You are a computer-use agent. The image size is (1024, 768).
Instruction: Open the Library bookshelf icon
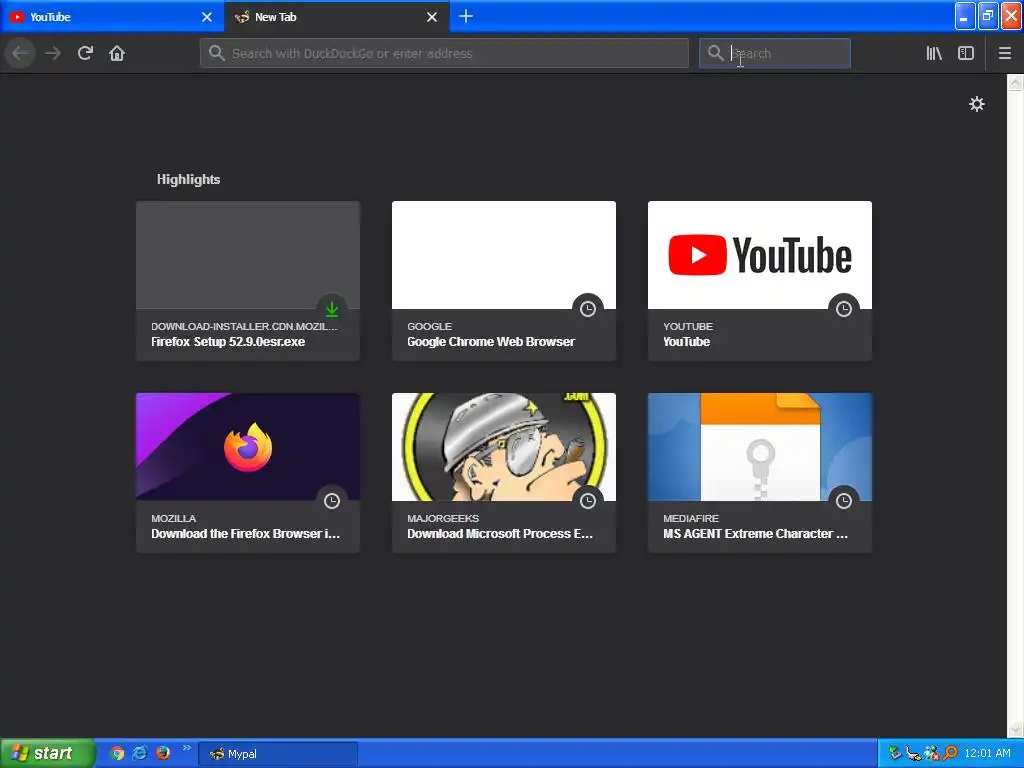click(x=934, y=53)
